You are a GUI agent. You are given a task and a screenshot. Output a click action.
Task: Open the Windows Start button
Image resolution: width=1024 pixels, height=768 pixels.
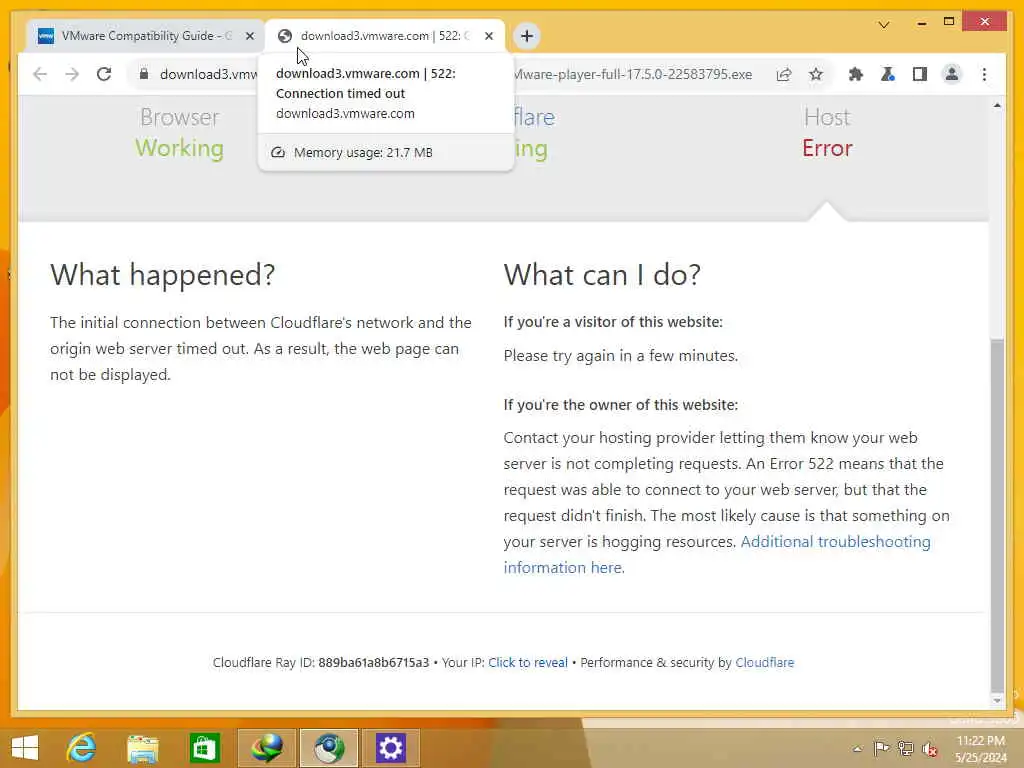pos(25,748)
